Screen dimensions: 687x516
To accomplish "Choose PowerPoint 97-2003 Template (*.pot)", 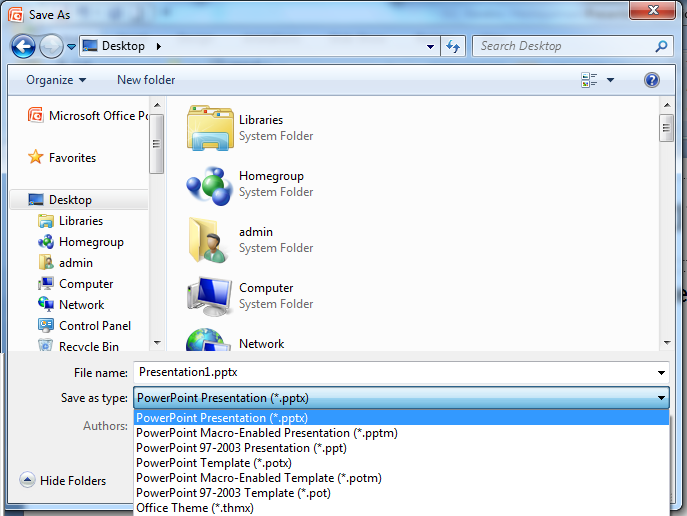I will pyautogui.click(x=401, y=493).
